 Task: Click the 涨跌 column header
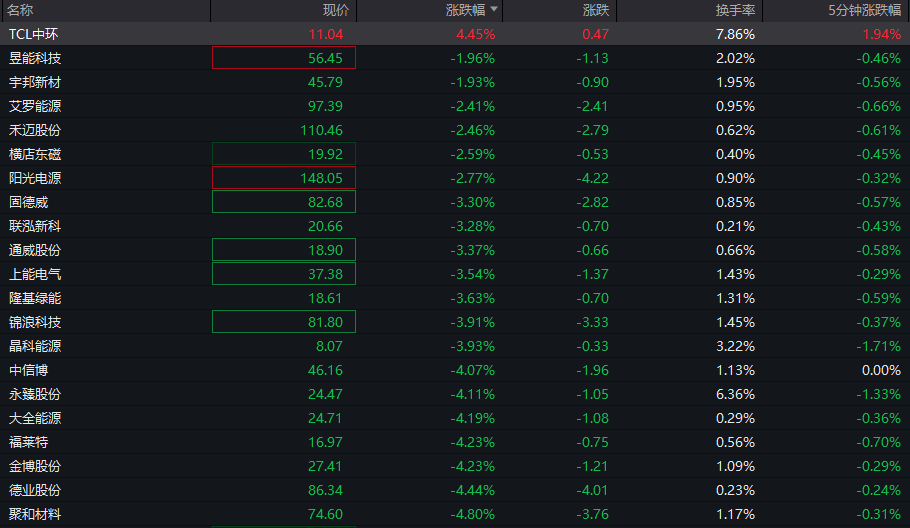click(595, 10)
